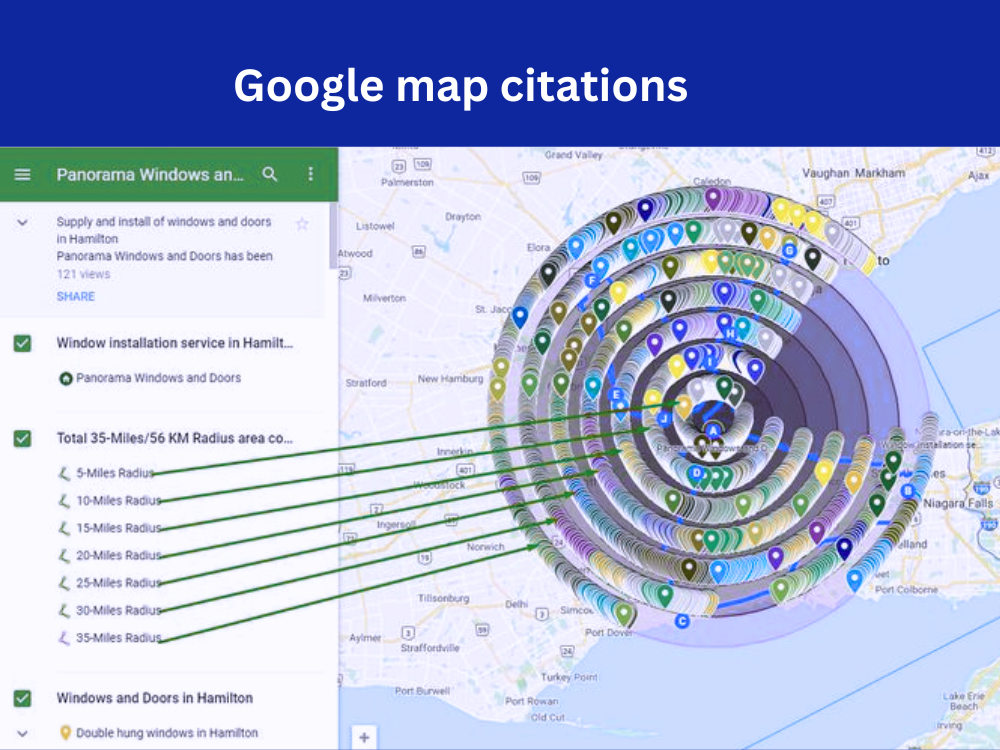Image resolution: width=1000 pixels, height=750 pixels.
Task: Click the blue marker labeled J on the map
Action: click(x=664, y=418)
